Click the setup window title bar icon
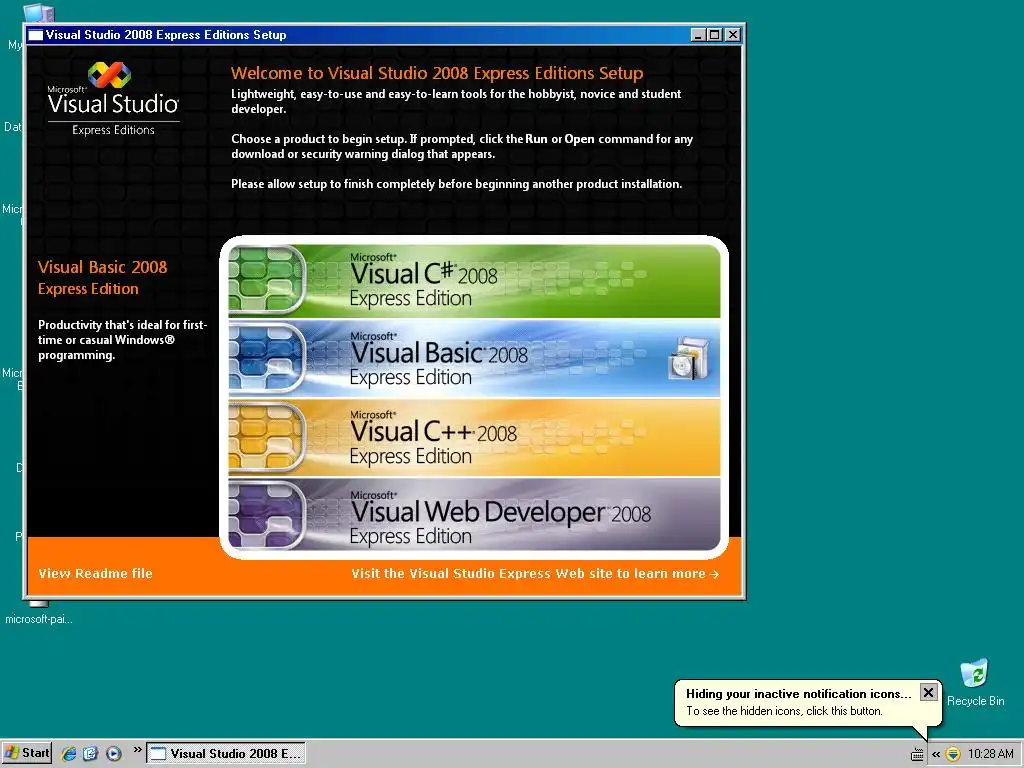The width and height of the screenshot is (1024, 768). click(35, 35)
